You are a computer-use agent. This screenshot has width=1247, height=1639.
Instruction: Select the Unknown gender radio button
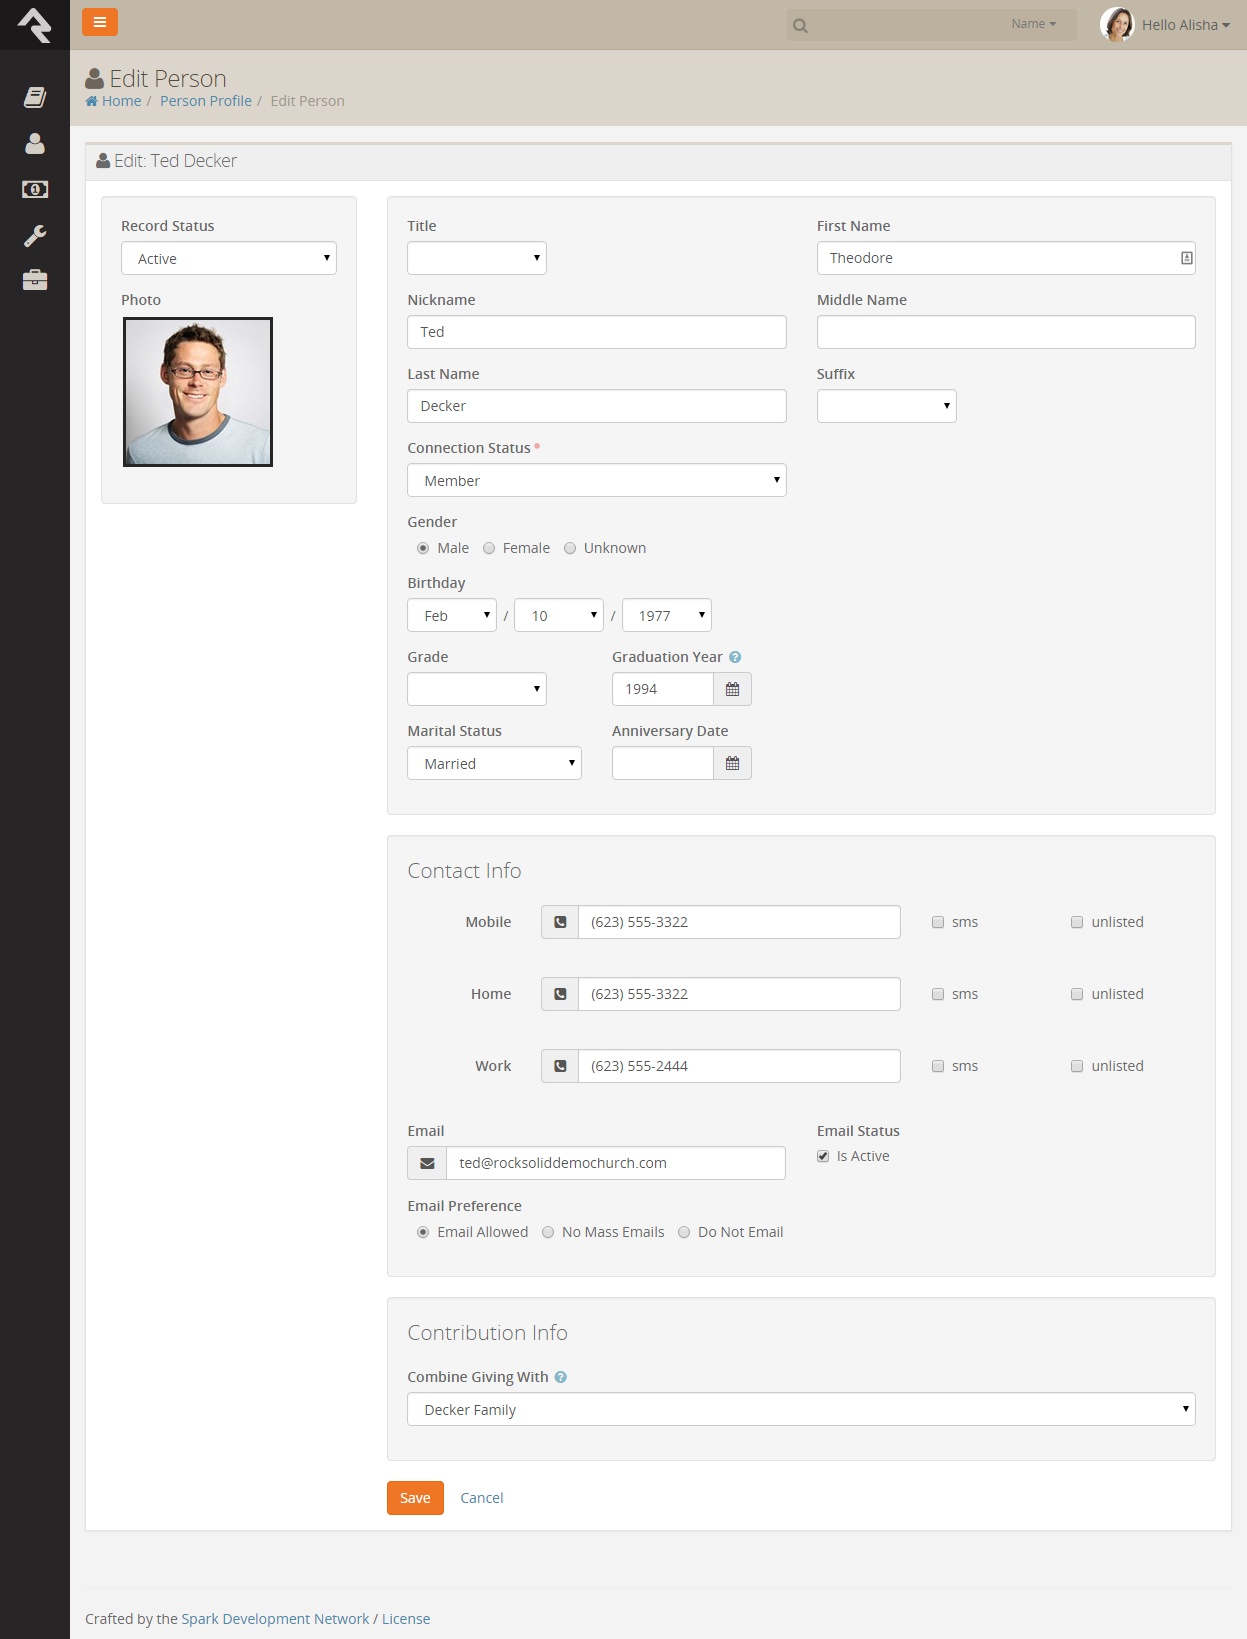pos(570,548)
